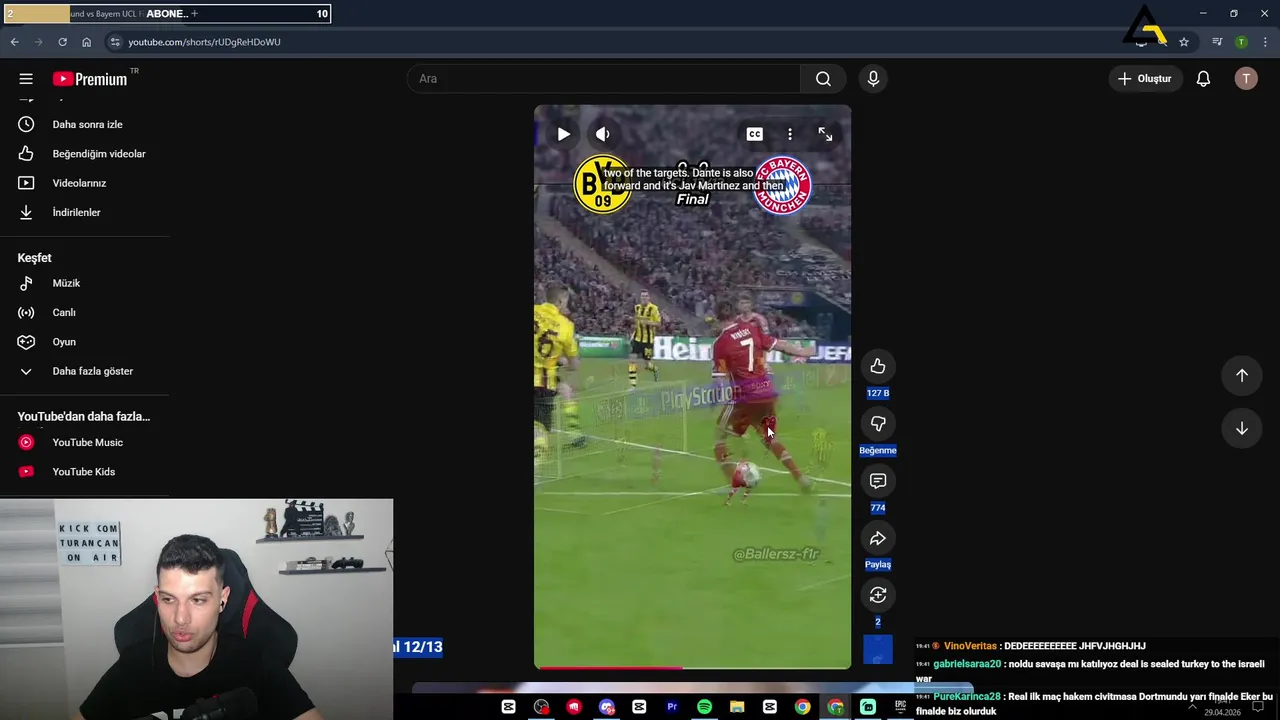The width and height of the screenshot is (1280, 720).
Task: Click the youtube.com/shorts URL address bar
Action: coord(204,42)
